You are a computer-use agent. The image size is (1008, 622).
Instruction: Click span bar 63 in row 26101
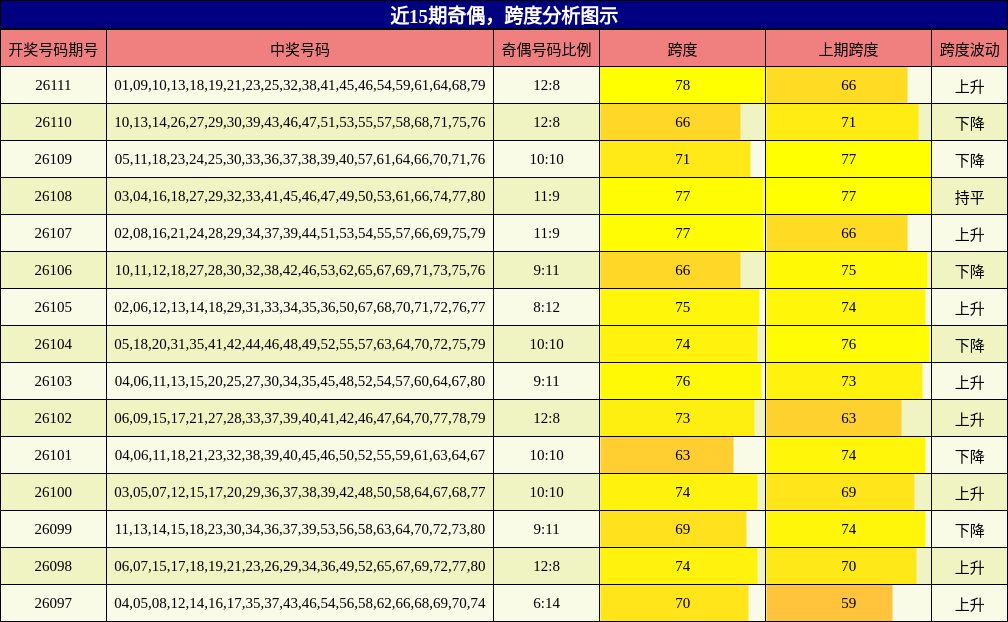tap(667, 455)
